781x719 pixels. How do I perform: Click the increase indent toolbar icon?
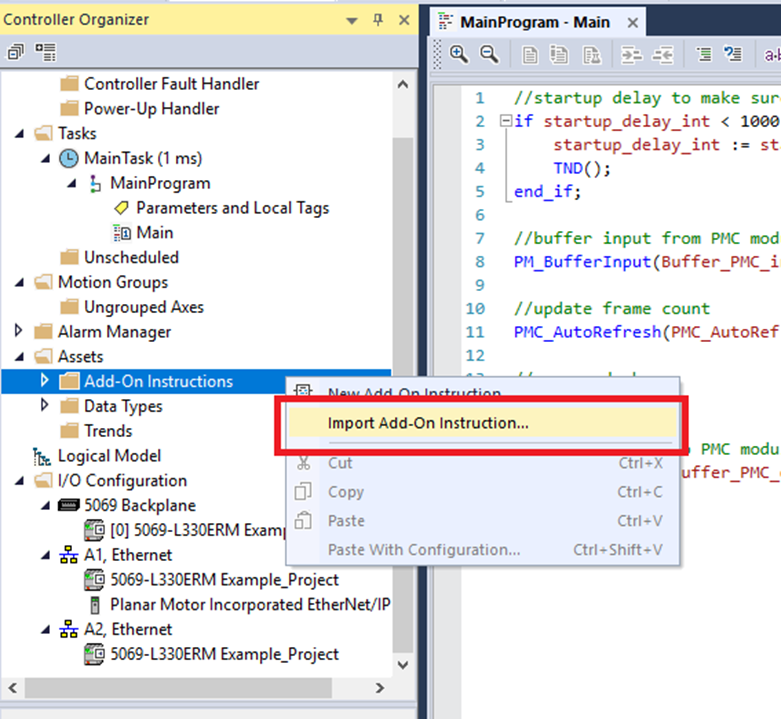632,55
